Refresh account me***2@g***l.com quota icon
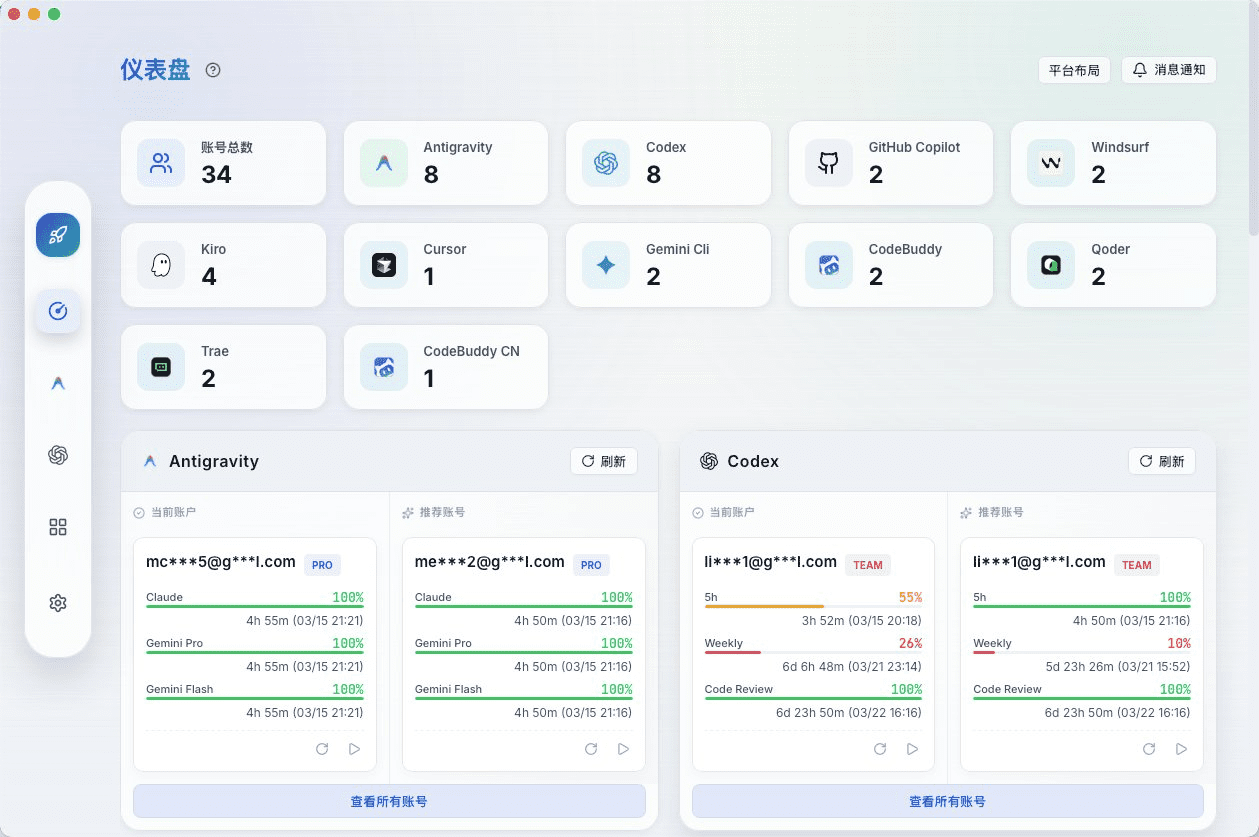Viewport: 1259px width, 837px height. click(591, 749)
